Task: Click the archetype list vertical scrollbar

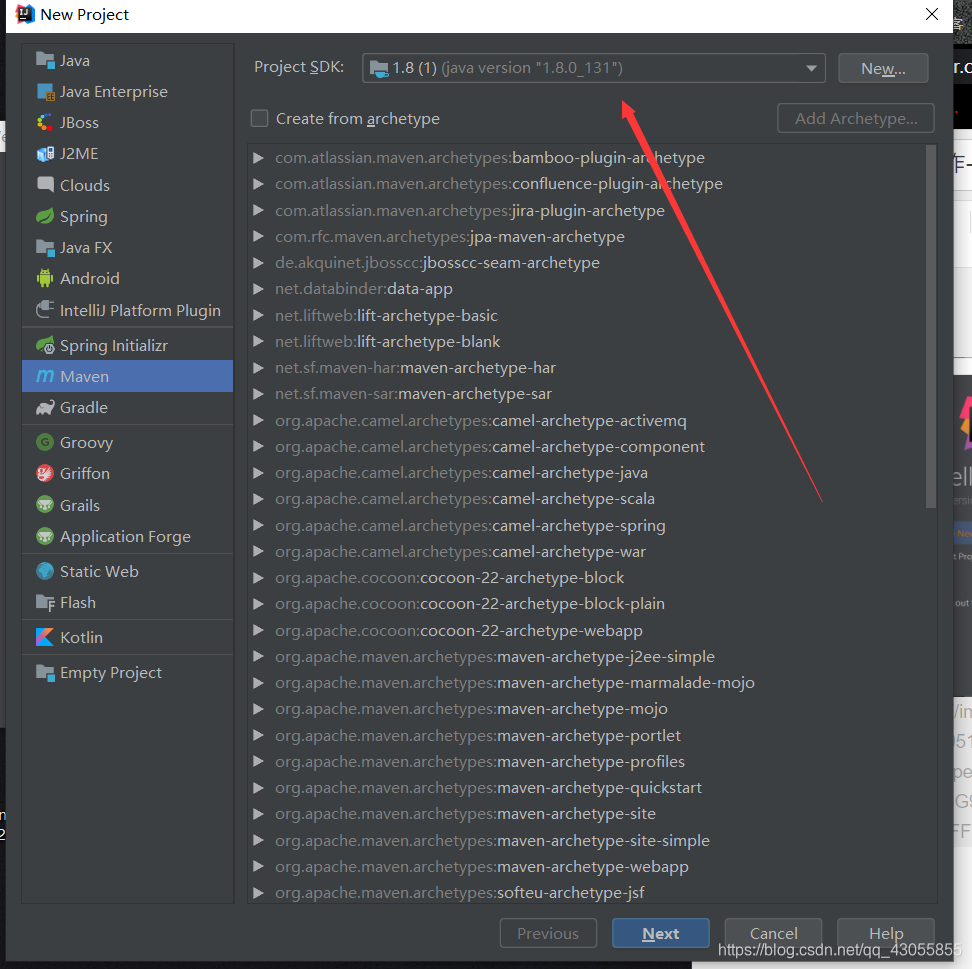Action: [930, 327]
